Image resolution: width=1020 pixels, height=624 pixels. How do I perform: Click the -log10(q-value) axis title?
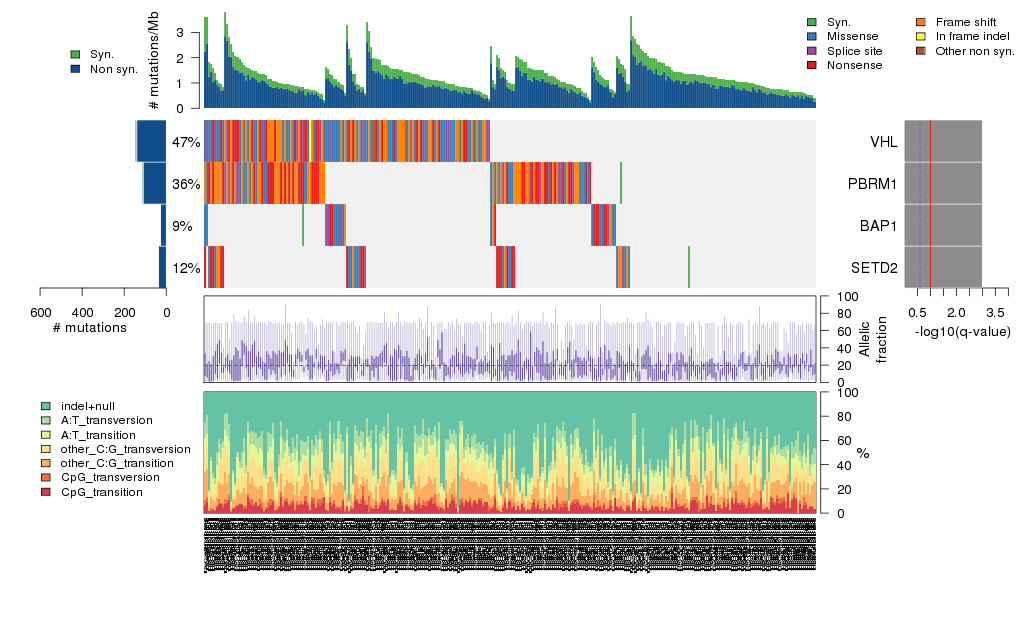tap(962, 332)
